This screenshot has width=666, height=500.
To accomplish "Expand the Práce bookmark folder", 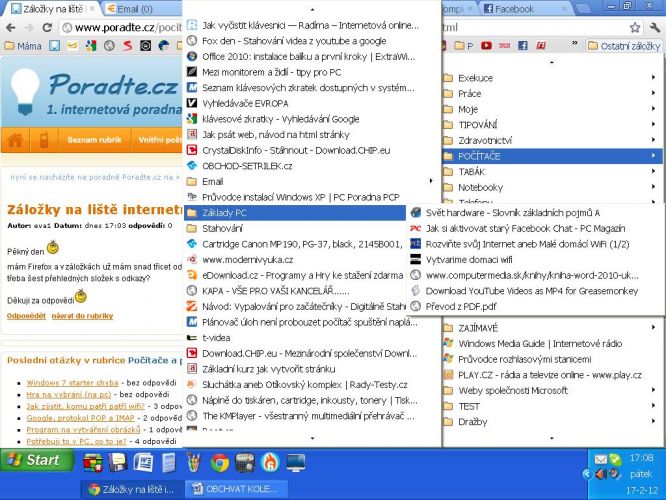I will click(x=552, y=93).
